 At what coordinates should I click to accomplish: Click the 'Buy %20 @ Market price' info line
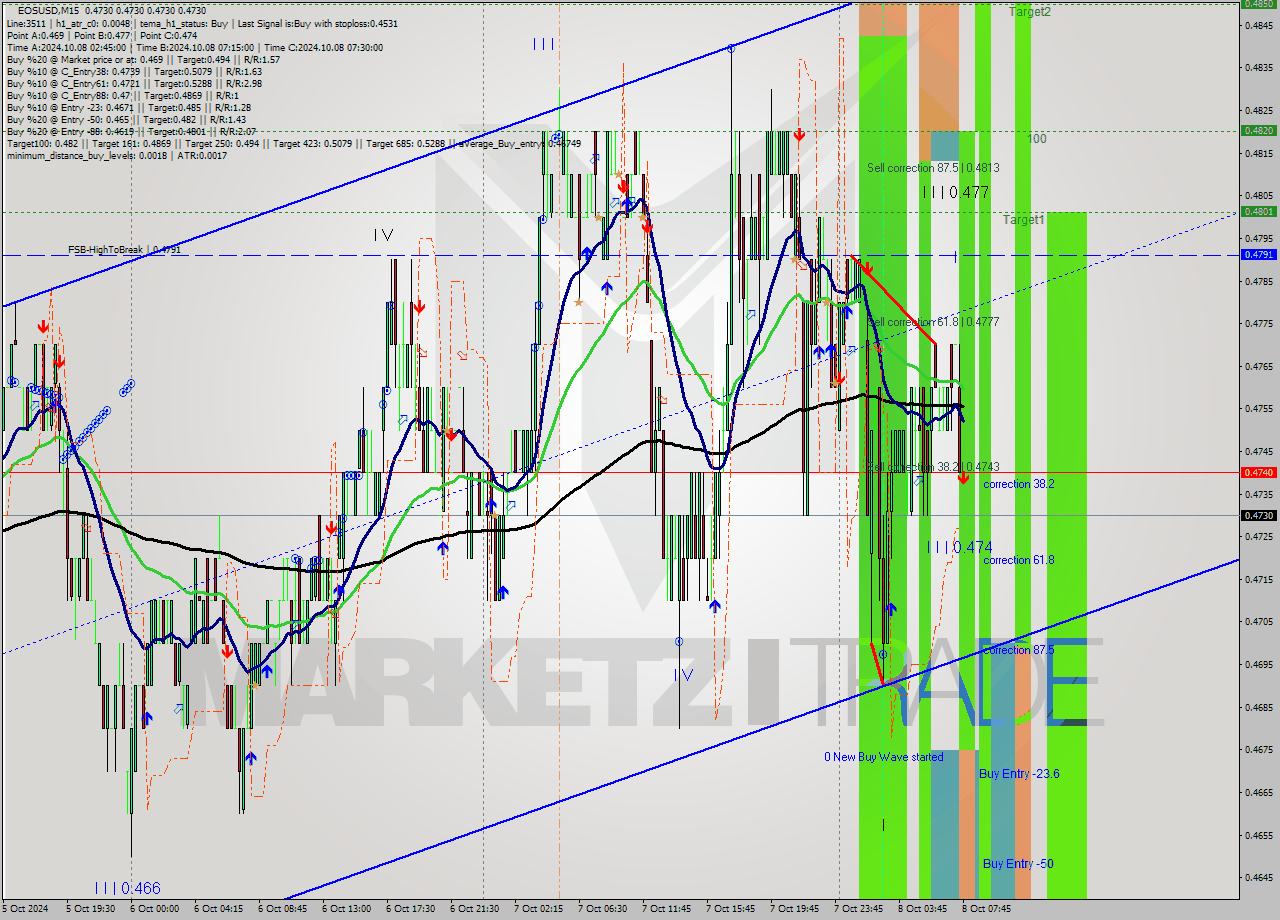coord(143,59)
